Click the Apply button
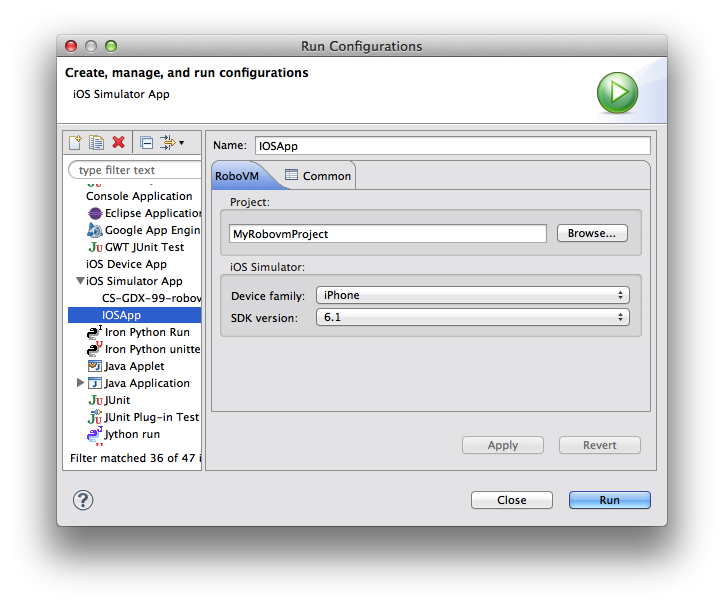This screenshot has height=605, width=724. tap(503, 445)
